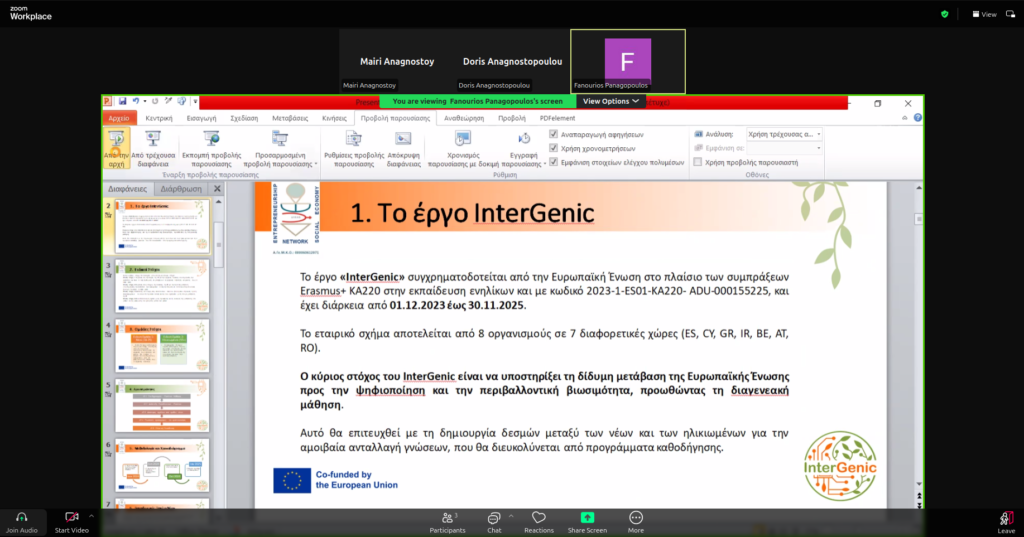Open the Ανάλυση resolution combo box
Image resolution: width=1024 pixels, height=537 pixels.
click(784, 133)
